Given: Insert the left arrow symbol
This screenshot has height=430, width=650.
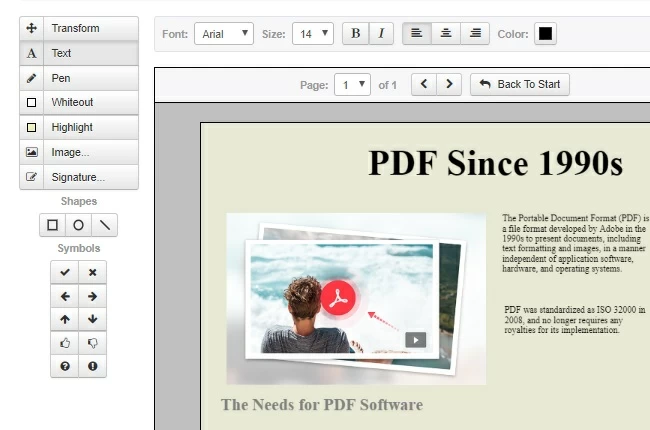Looking at the screenshot, I should click(65, 296).
